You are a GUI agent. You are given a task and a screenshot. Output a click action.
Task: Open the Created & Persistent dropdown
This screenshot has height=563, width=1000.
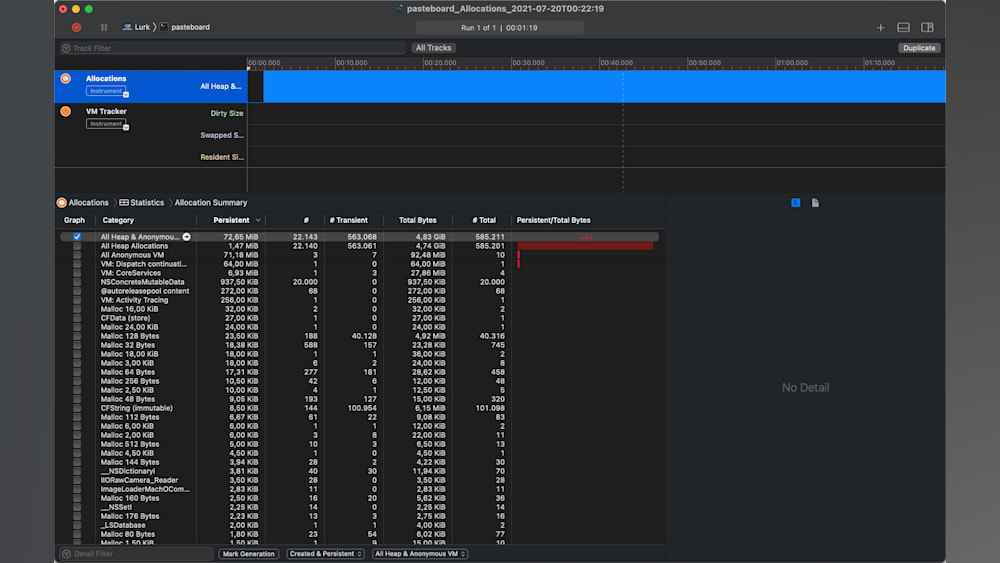coord(326,553)
